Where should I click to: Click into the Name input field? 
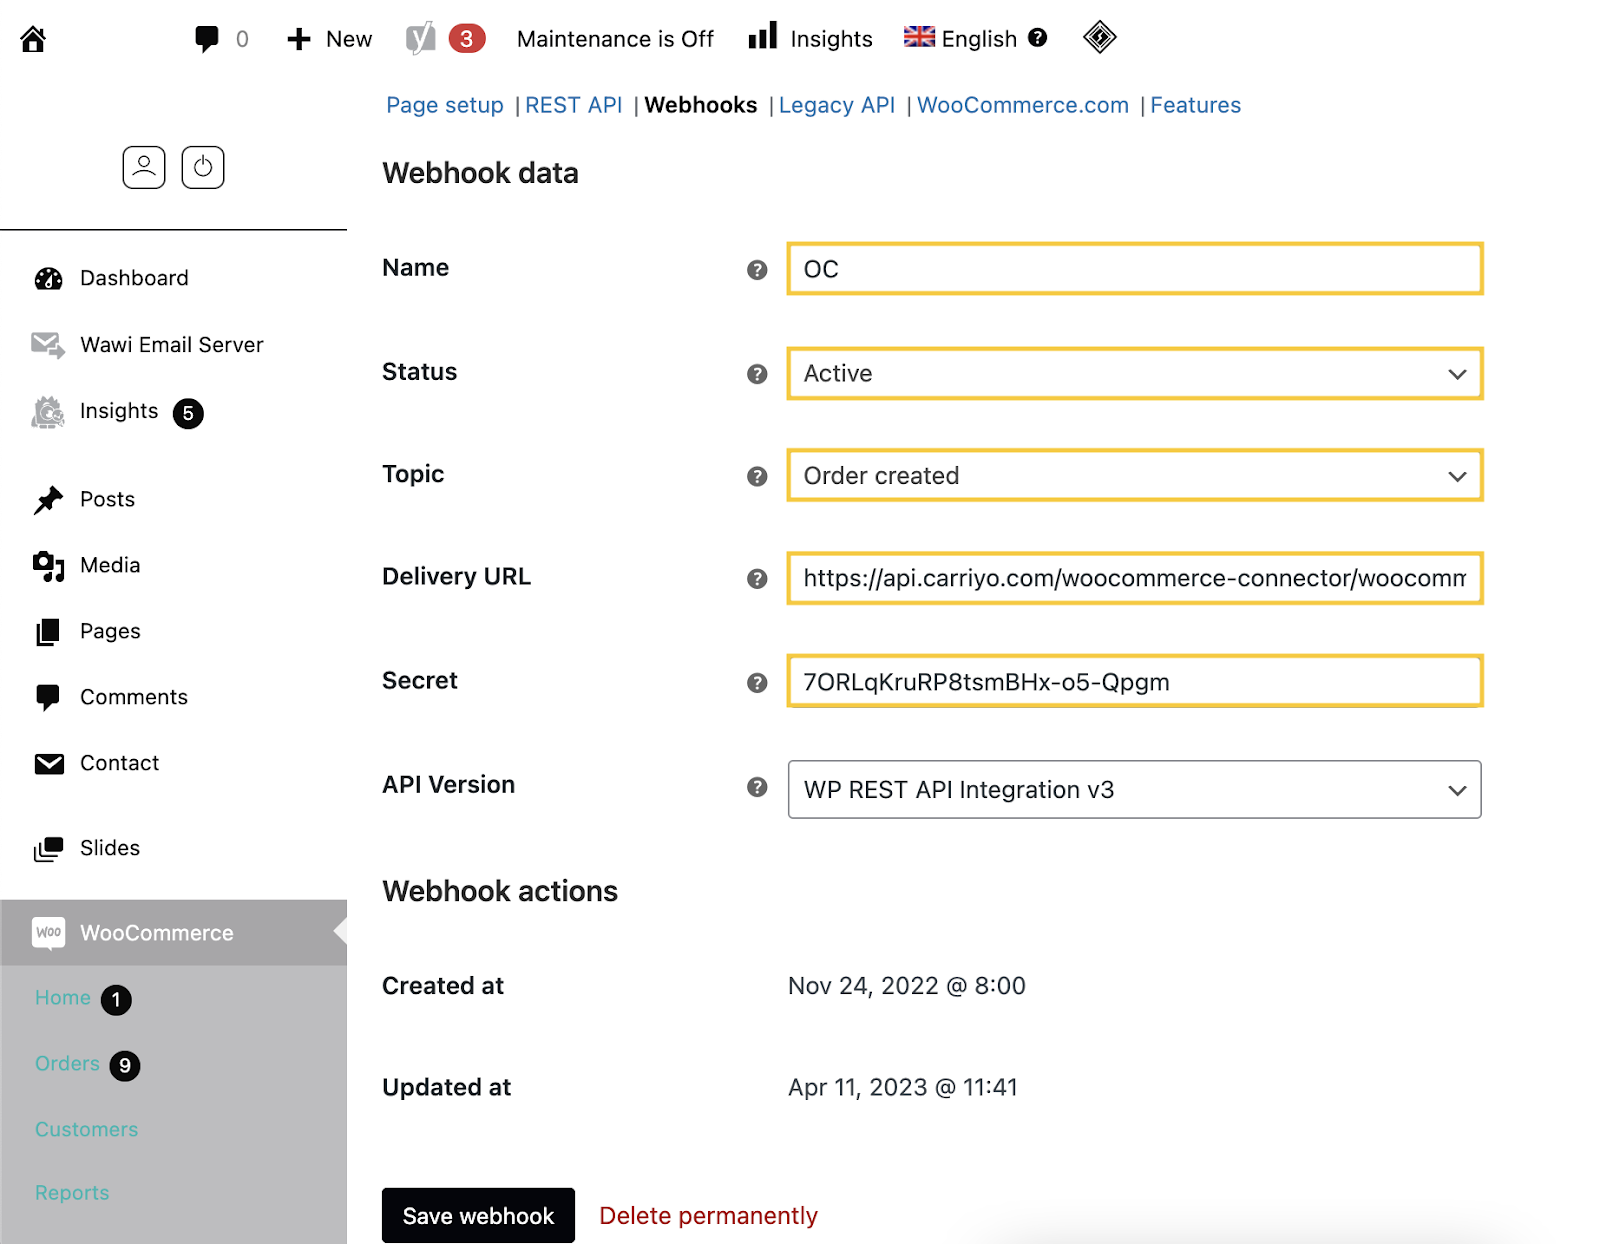(x=1134, y=270)
